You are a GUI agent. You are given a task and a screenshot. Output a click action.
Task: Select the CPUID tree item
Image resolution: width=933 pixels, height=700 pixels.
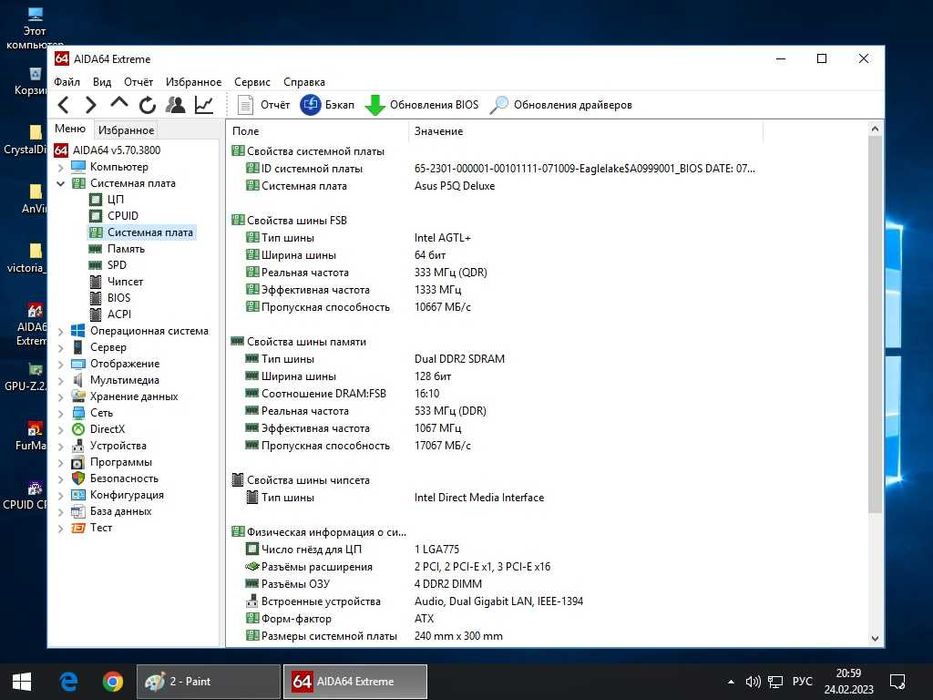113,215
